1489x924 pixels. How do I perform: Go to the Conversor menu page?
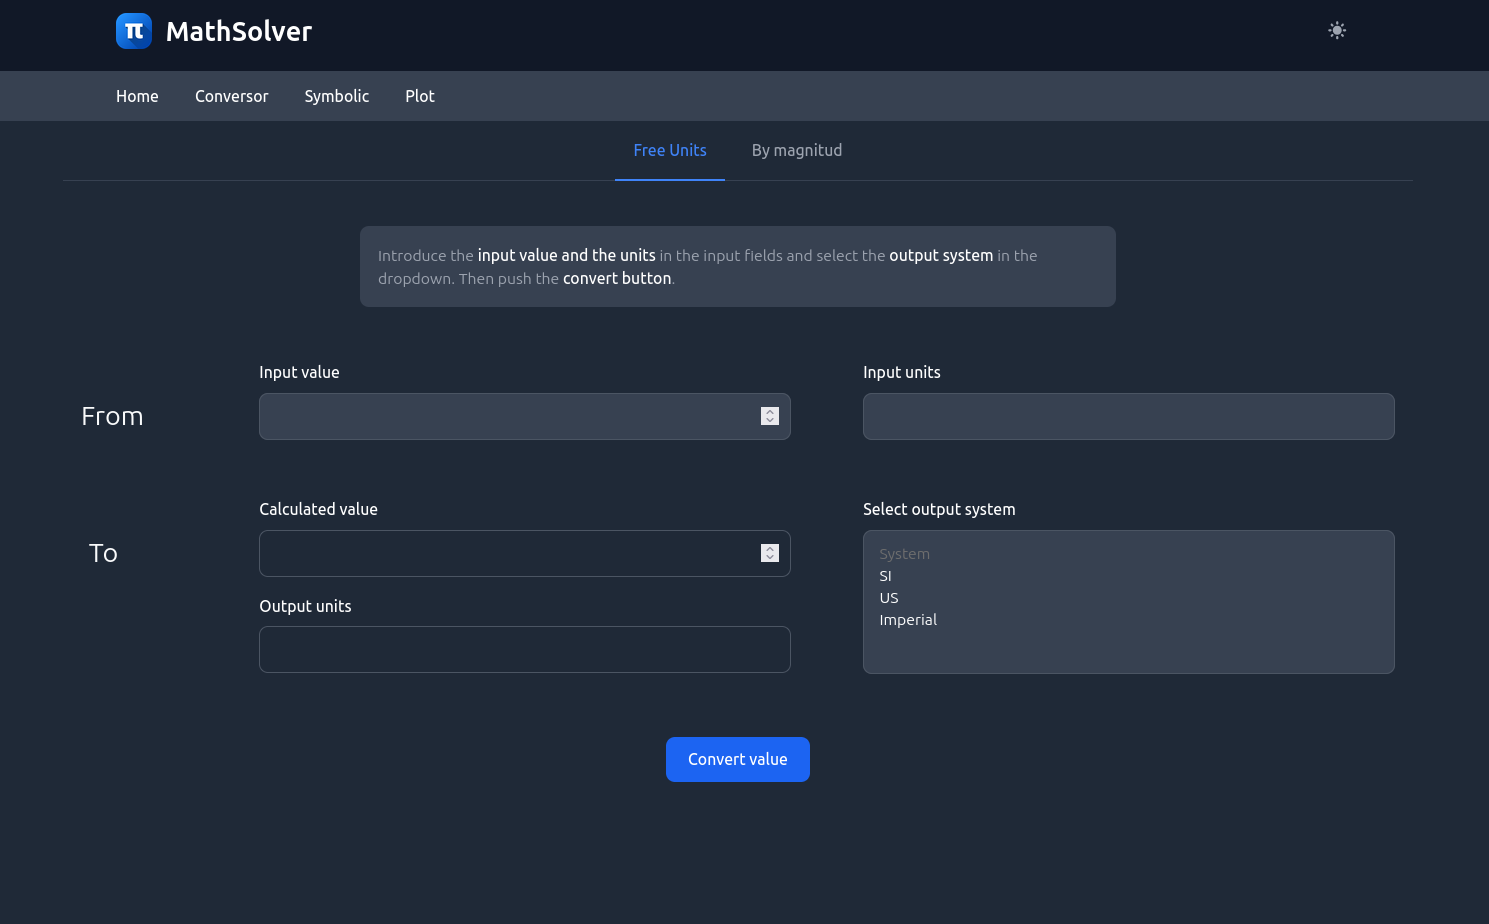tap(231, 96)
